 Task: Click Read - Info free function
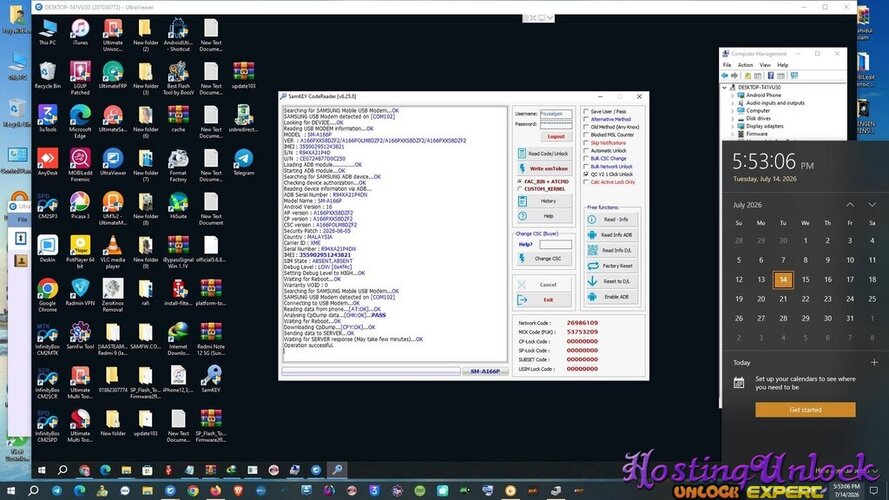[612, 219]
